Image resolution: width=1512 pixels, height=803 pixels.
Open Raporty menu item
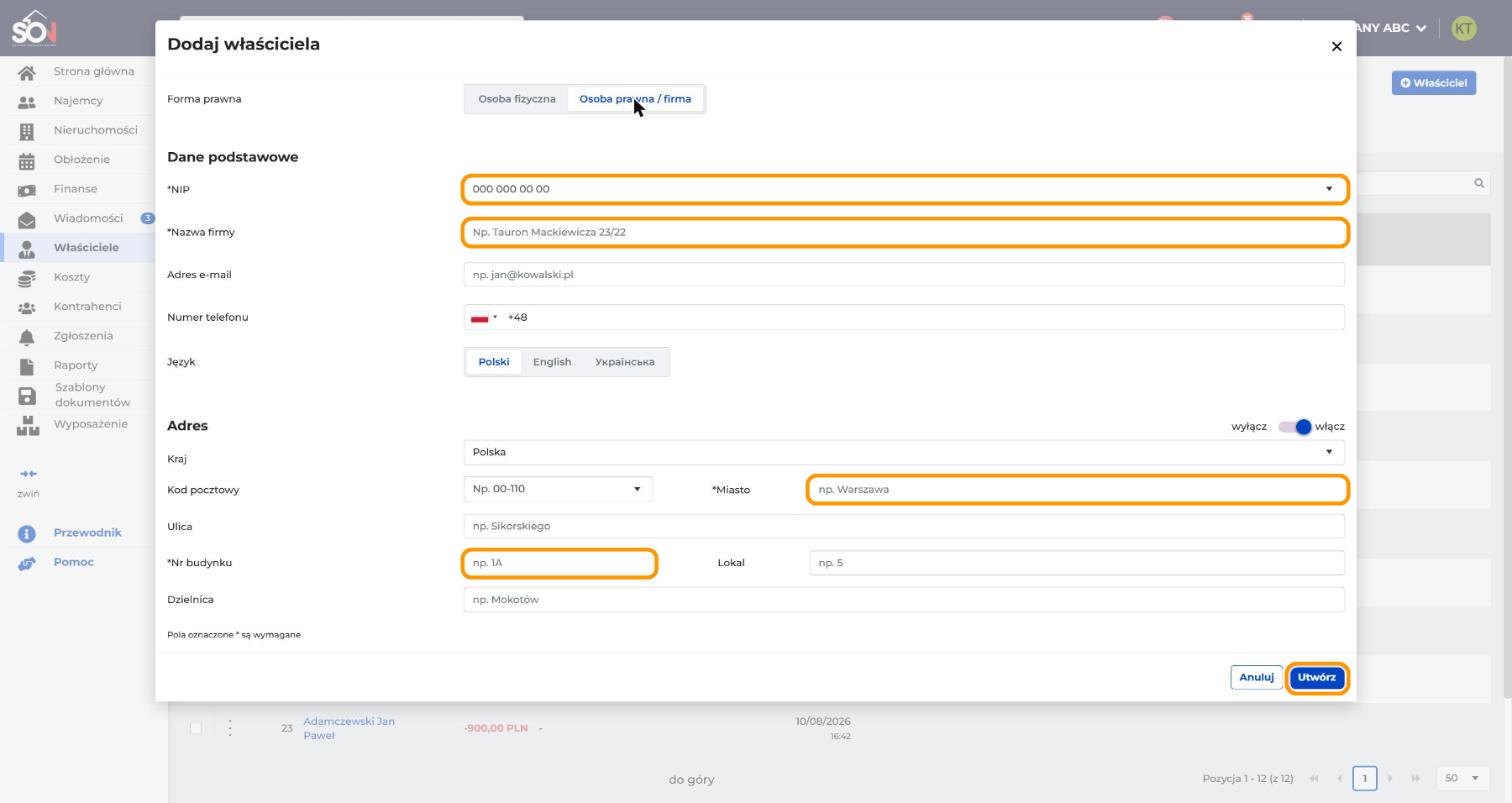point(76,366)
